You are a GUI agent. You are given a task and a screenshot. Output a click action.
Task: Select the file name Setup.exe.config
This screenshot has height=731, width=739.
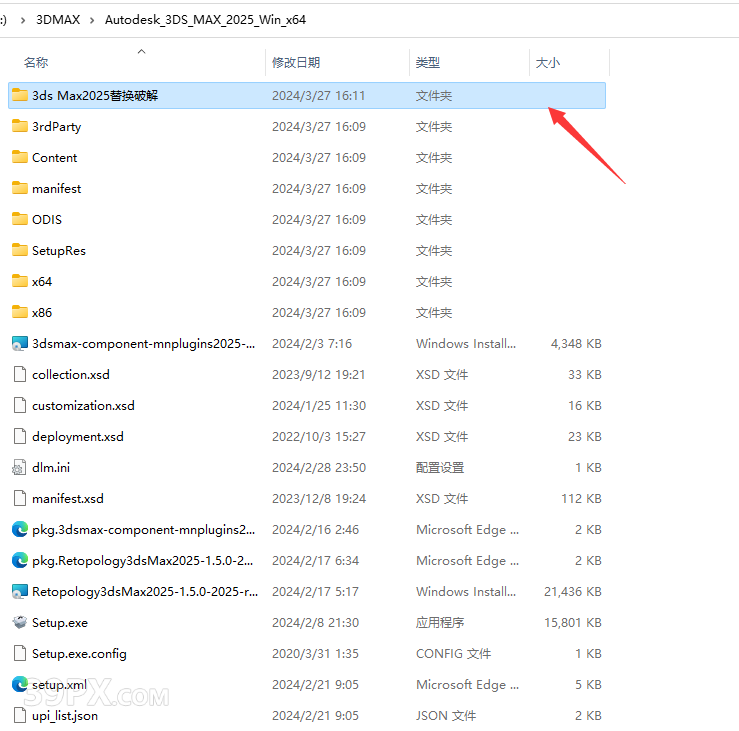79,654
